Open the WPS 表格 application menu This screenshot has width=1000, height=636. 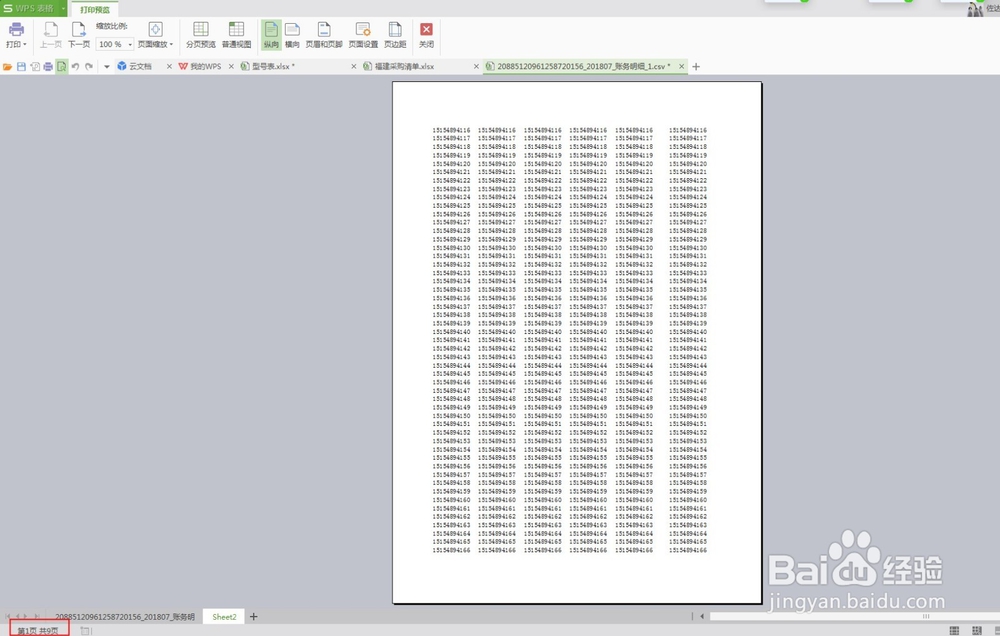[29, 8]
